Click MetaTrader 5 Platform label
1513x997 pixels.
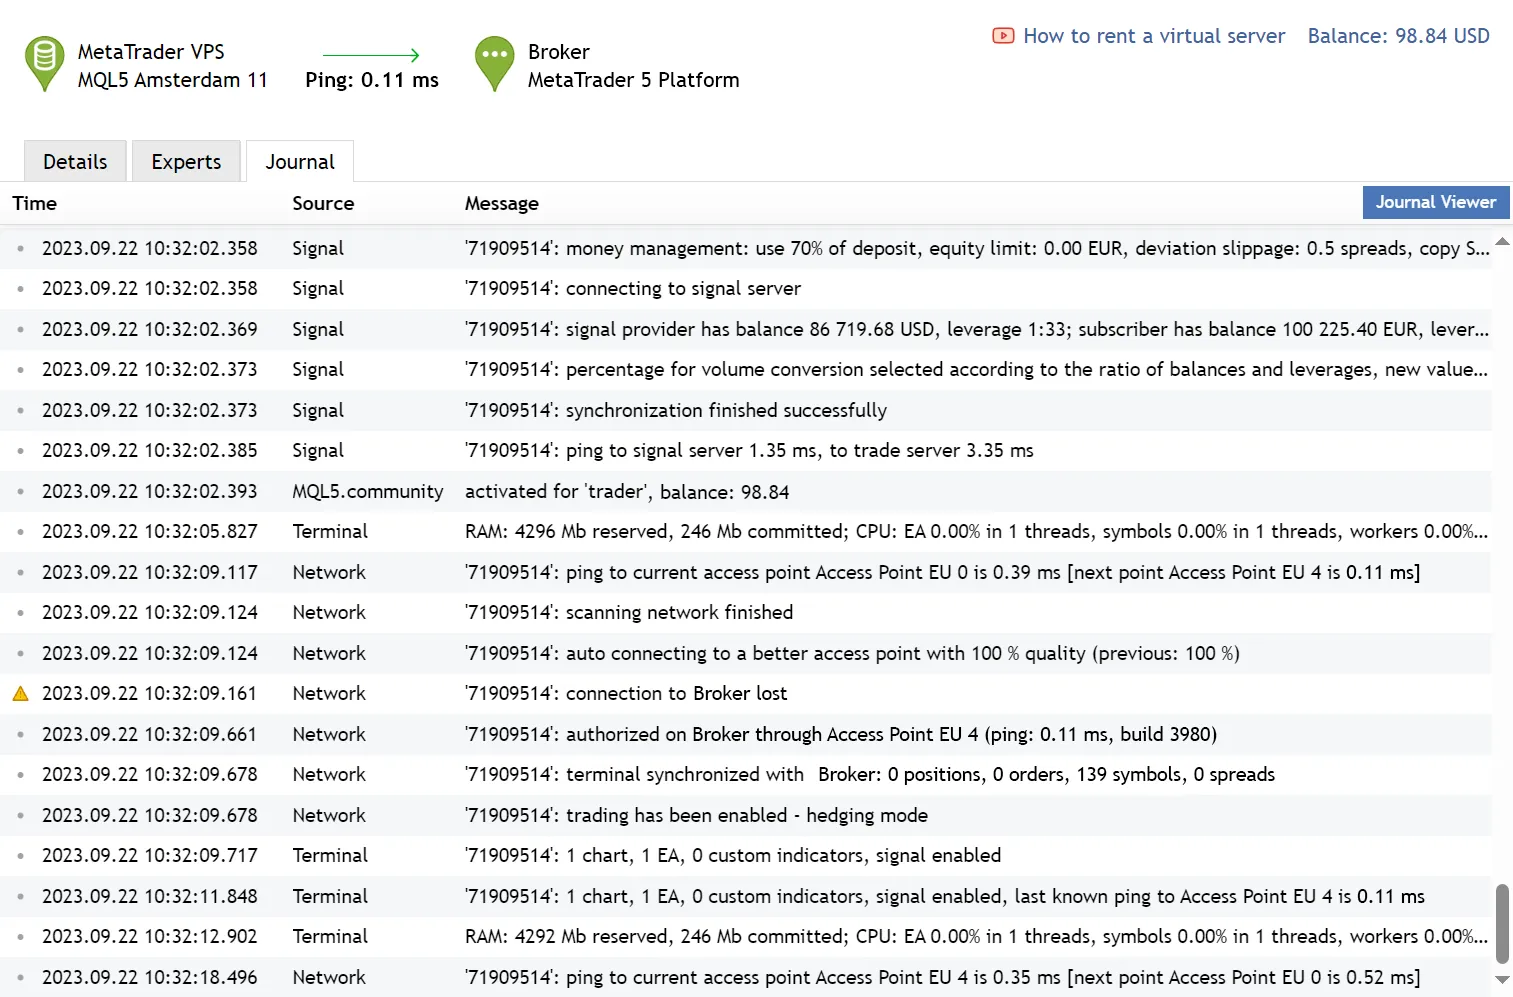pos(634,80)
